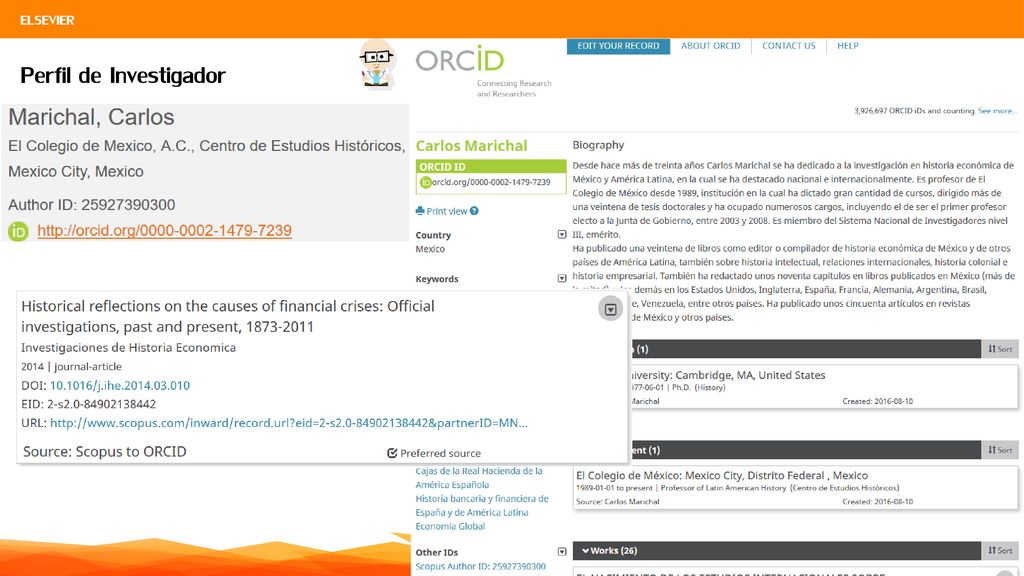Click the Author ID: 25927390300 text
This screenshot has width=1024, height=576.
coord(91,205)
